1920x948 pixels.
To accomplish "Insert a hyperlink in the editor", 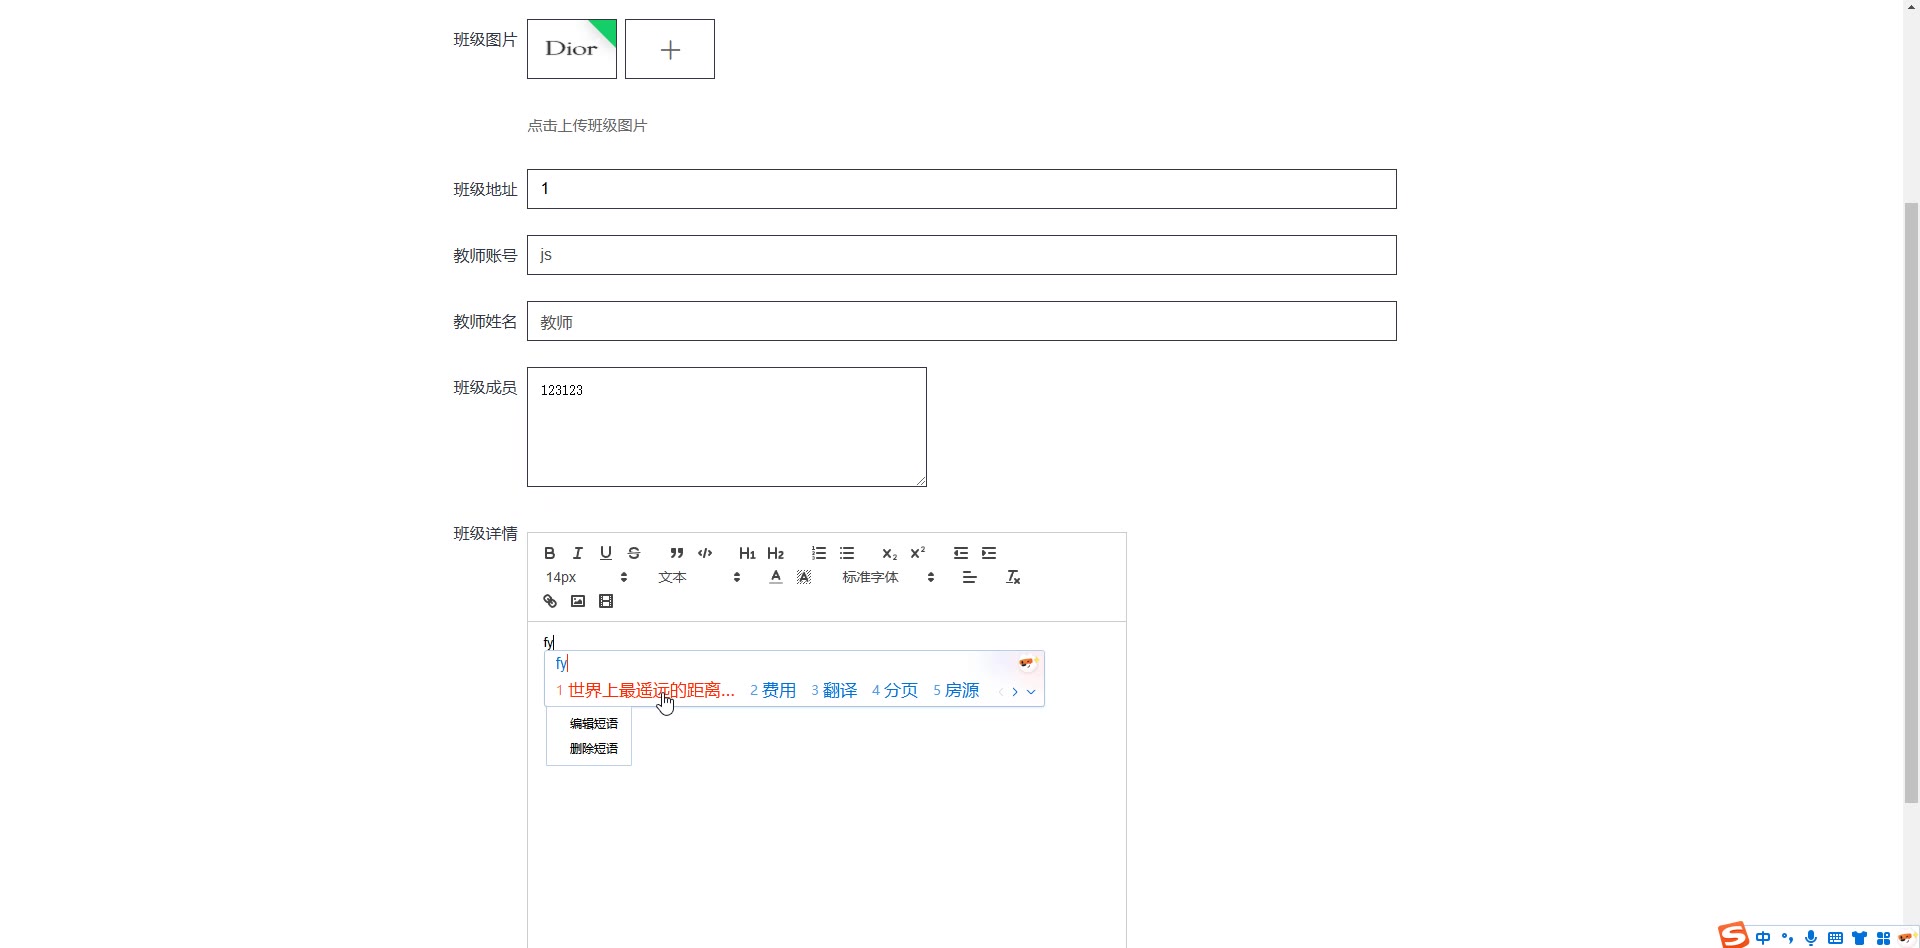I will click(x=550, y=601).
